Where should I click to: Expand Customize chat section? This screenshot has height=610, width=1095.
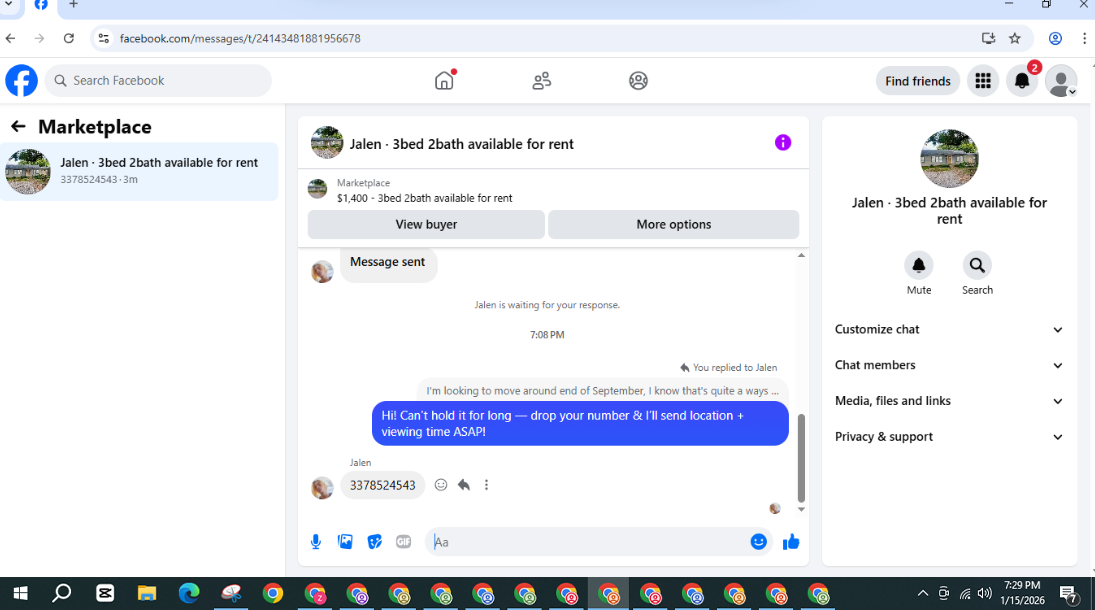click(949, 329)
